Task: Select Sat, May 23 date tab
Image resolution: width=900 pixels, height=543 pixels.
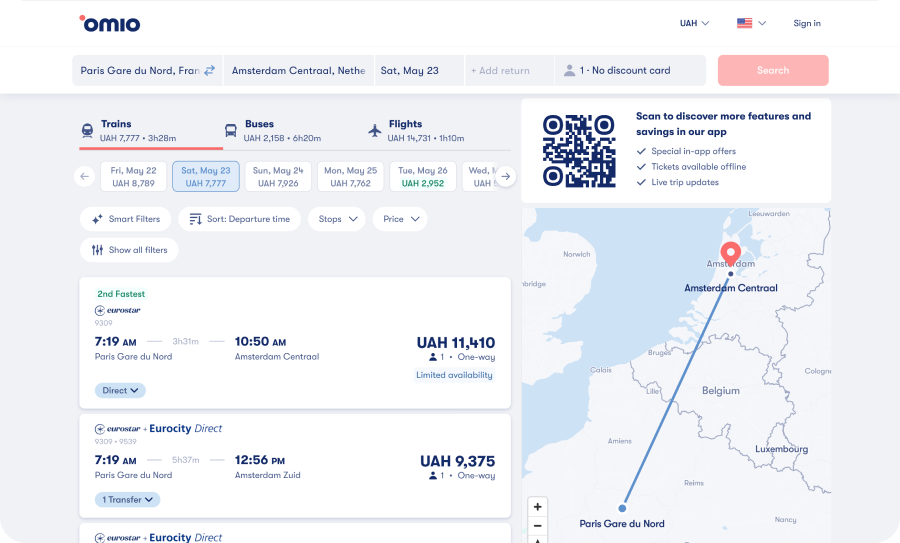Action: coord(206,176)
